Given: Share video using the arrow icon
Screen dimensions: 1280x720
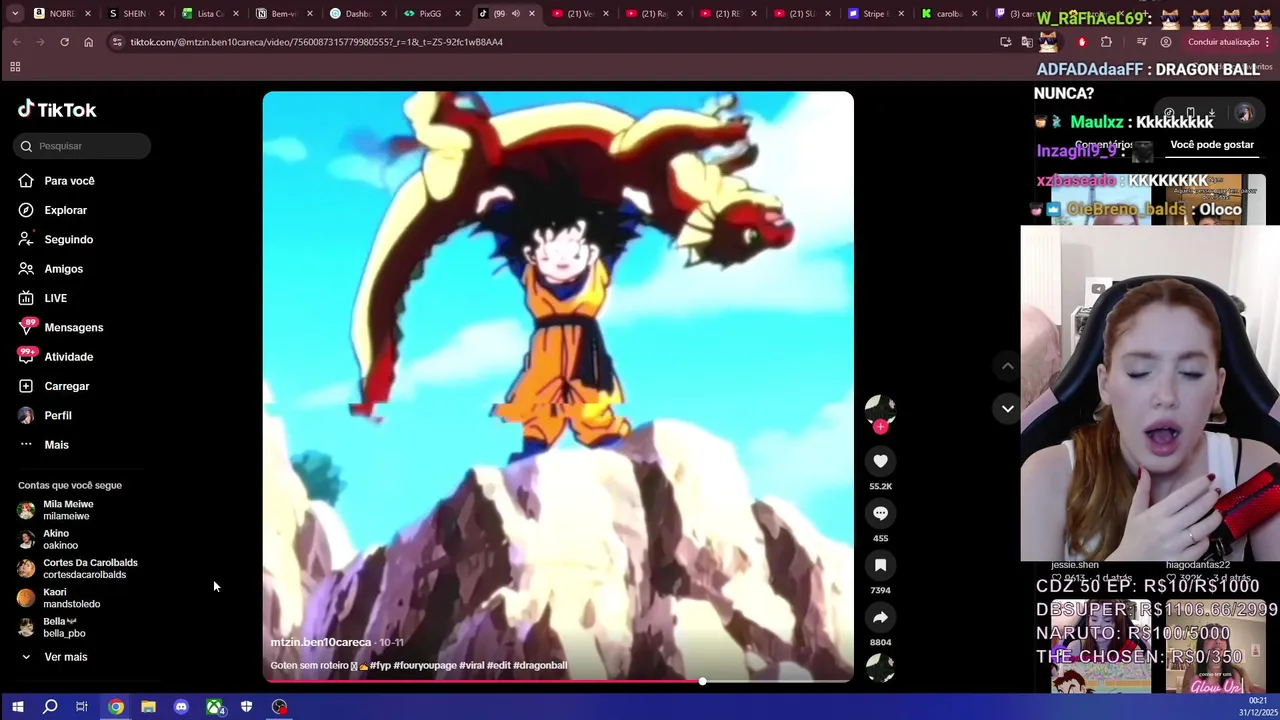Looking at the screenshot, I should [880, 617].
